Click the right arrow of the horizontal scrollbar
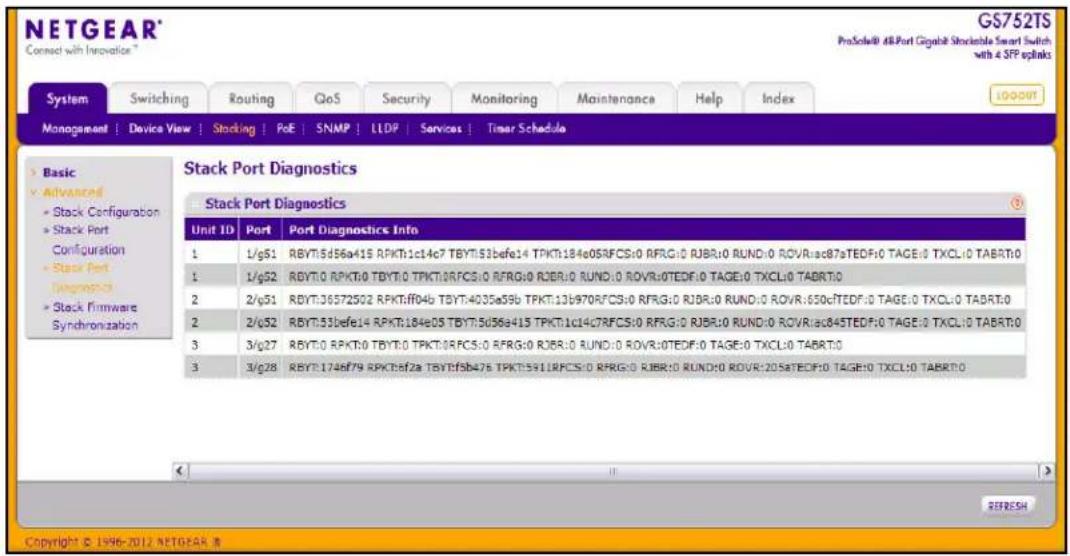 [x=1046, y=471]
